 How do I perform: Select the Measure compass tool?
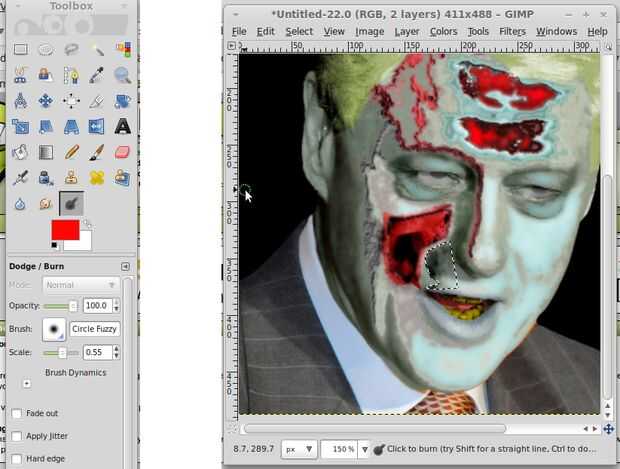[21, 101]
